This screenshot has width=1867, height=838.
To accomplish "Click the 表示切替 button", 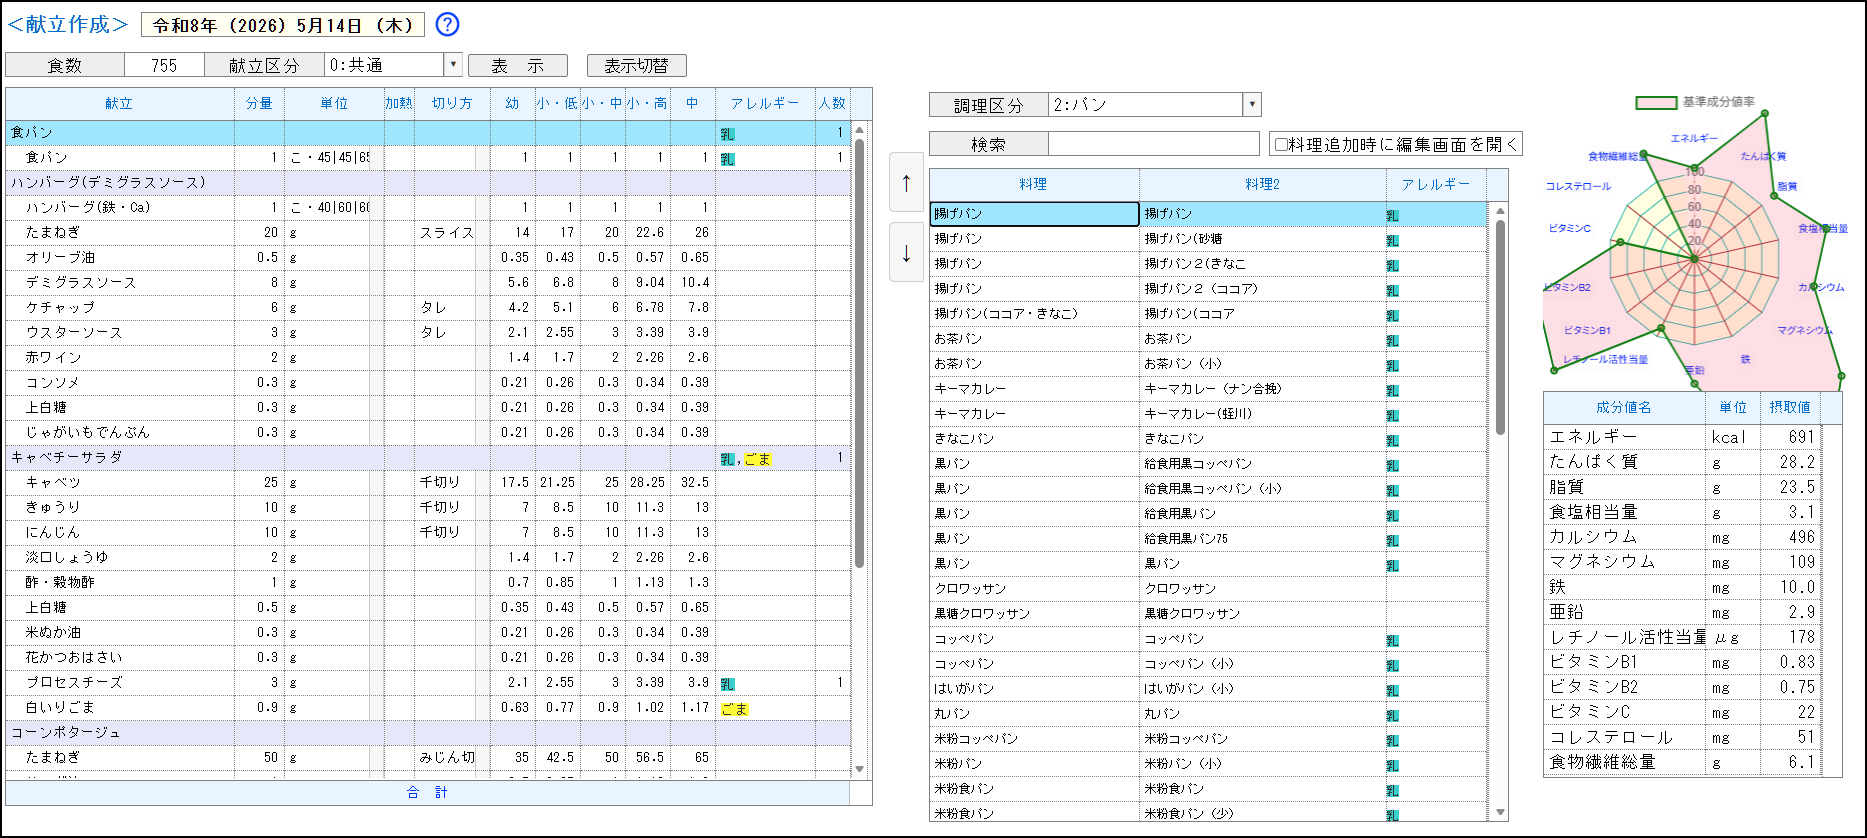I will 636,65.
